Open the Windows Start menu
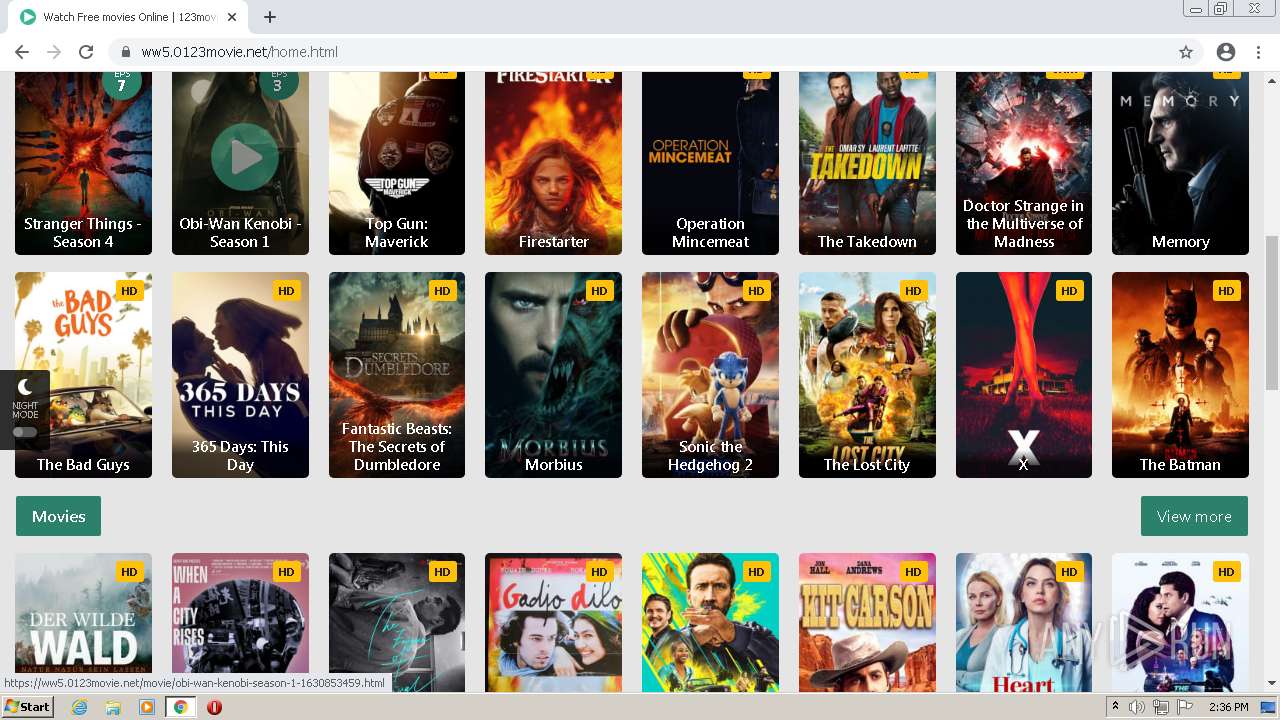This screenshot has width=1280, height=720. click(28, 707)
